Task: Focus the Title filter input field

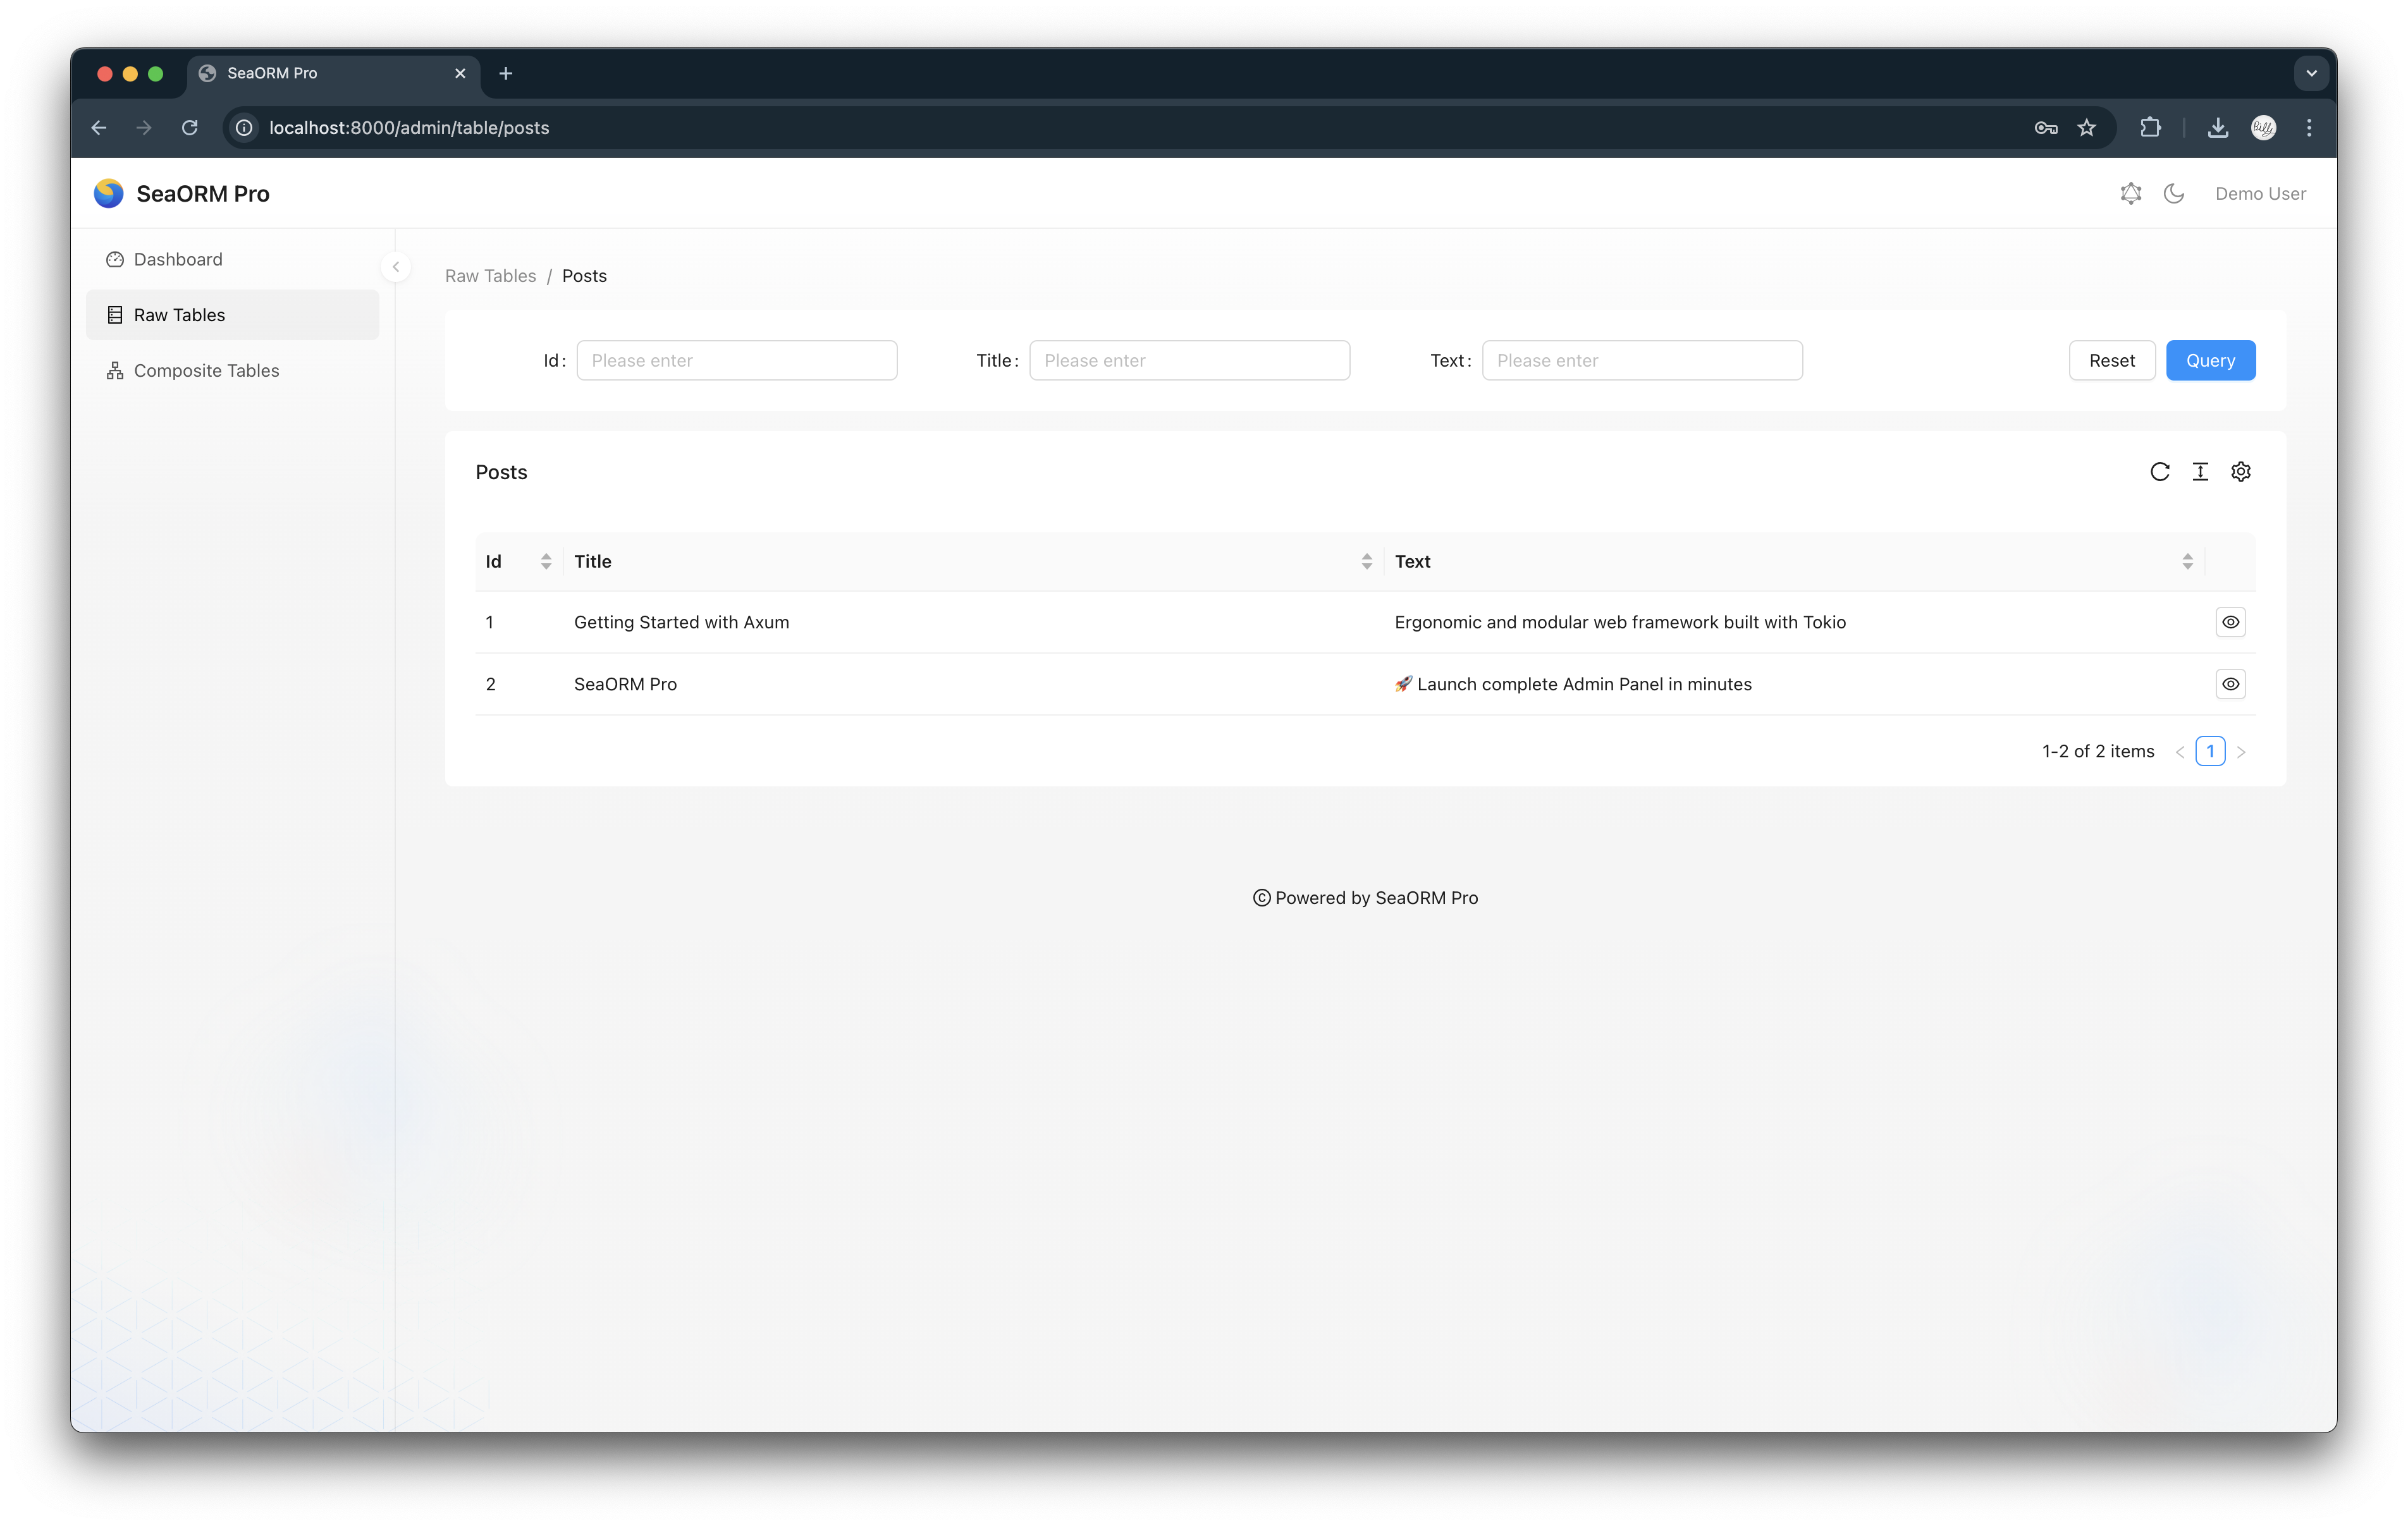Action: click(1189, 361)
